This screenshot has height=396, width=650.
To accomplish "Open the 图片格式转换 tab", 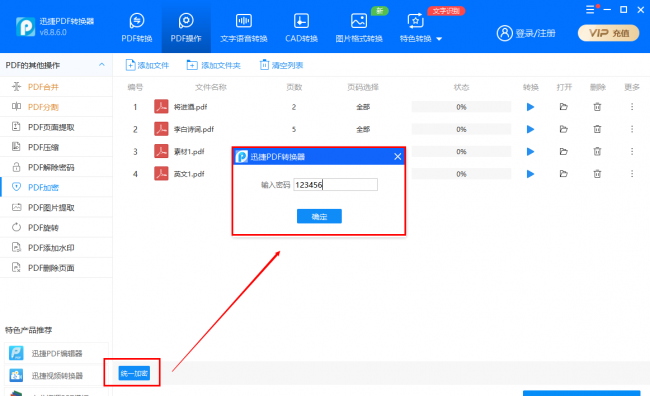I will [359, 28].
